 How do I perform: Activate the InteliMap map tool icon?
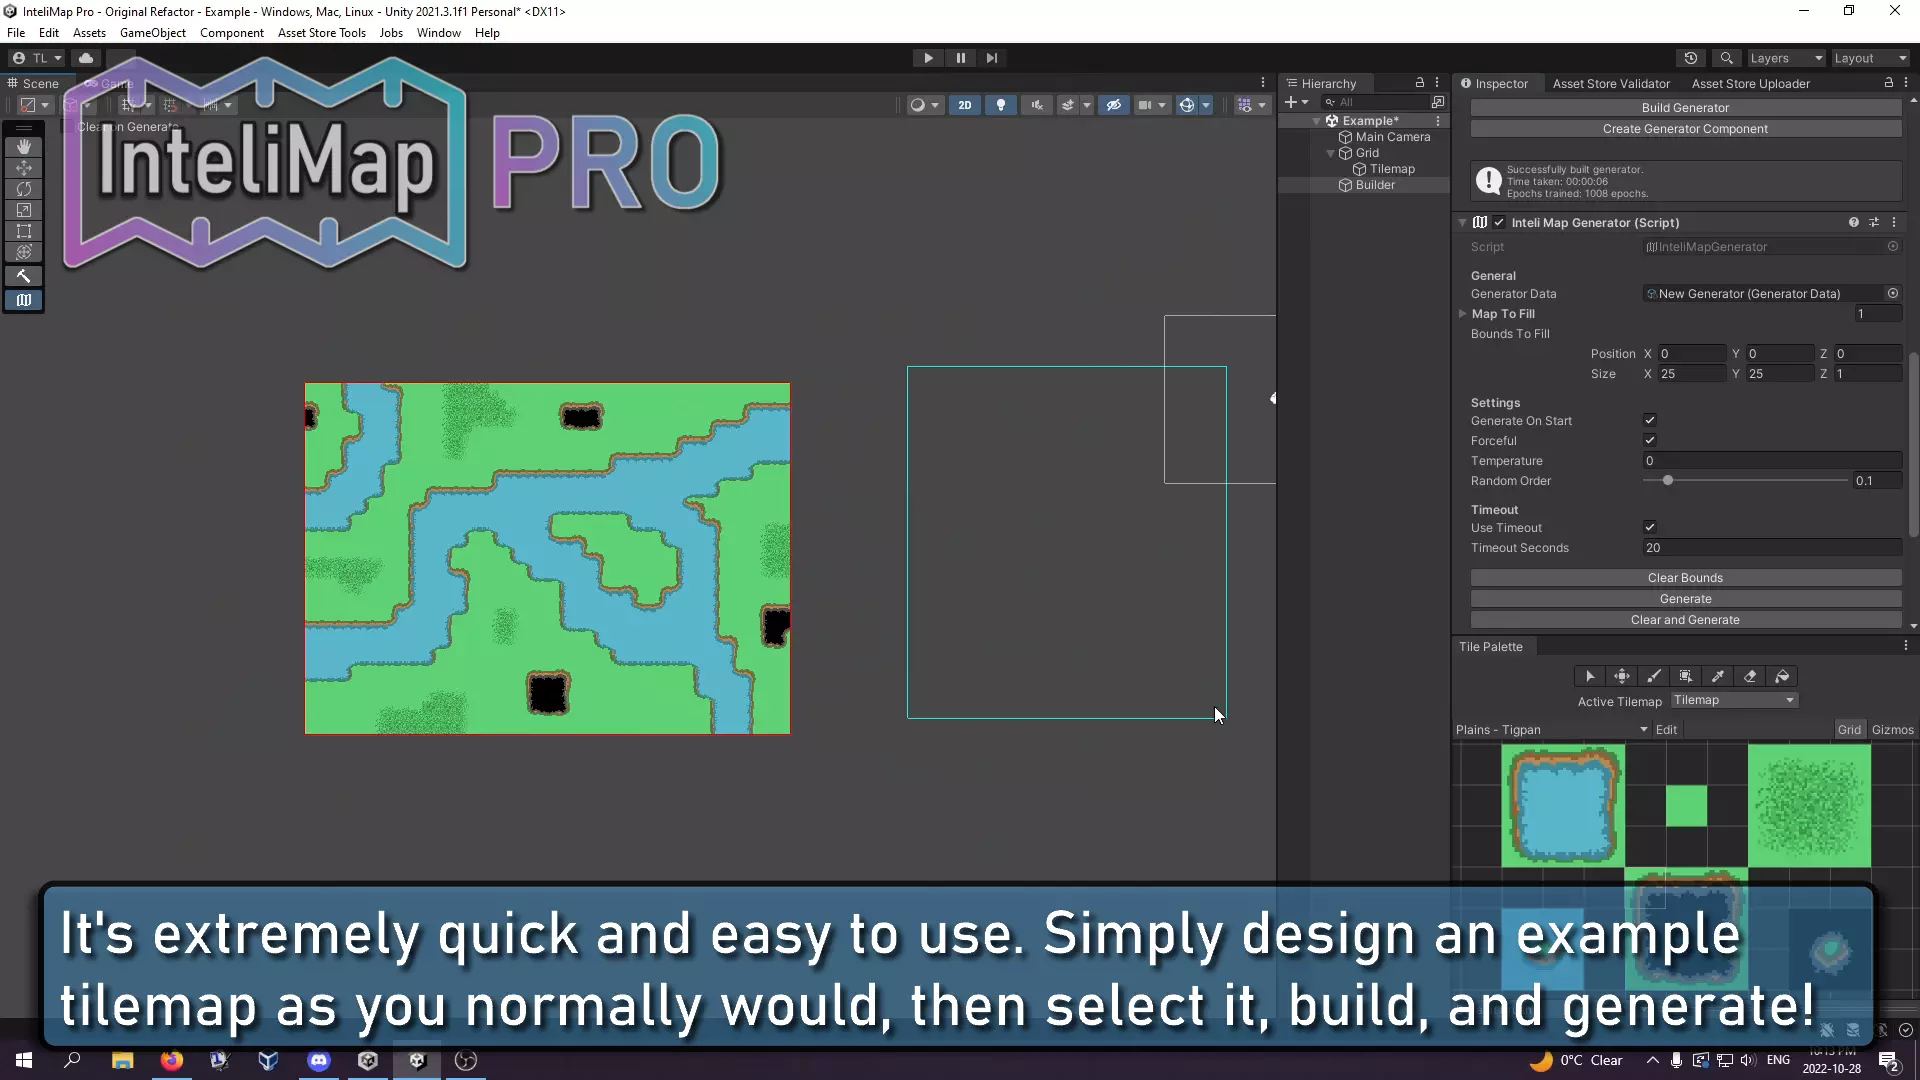point(24,300)
